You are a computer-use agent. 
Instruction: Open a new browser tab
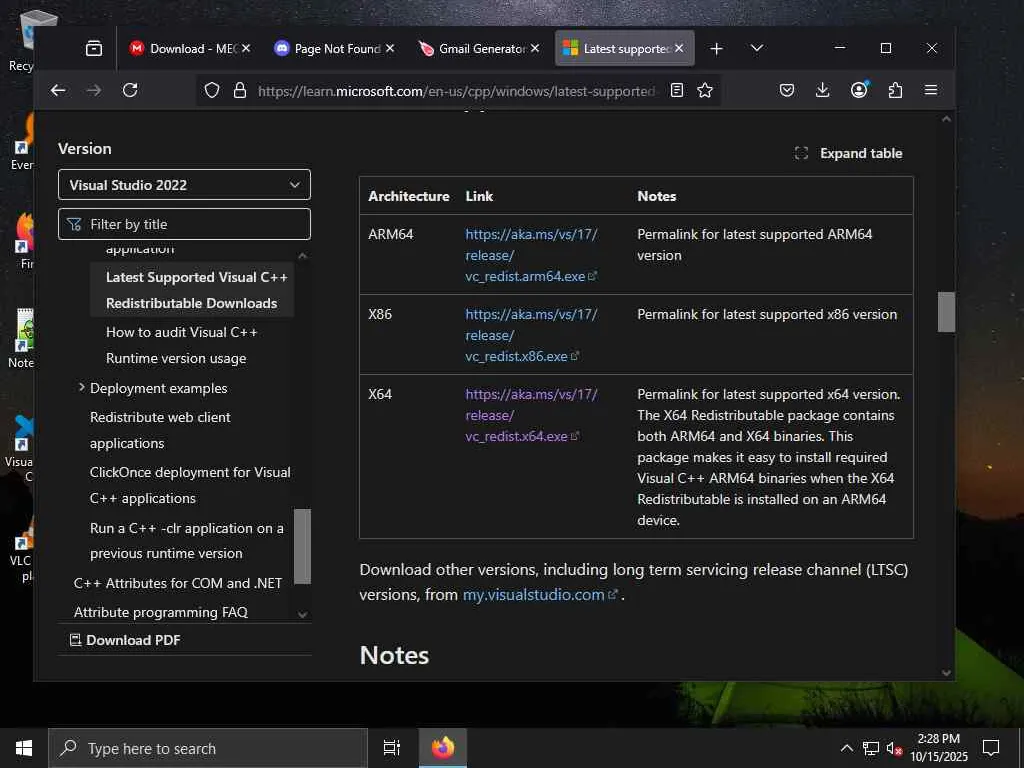coord(716,49)
